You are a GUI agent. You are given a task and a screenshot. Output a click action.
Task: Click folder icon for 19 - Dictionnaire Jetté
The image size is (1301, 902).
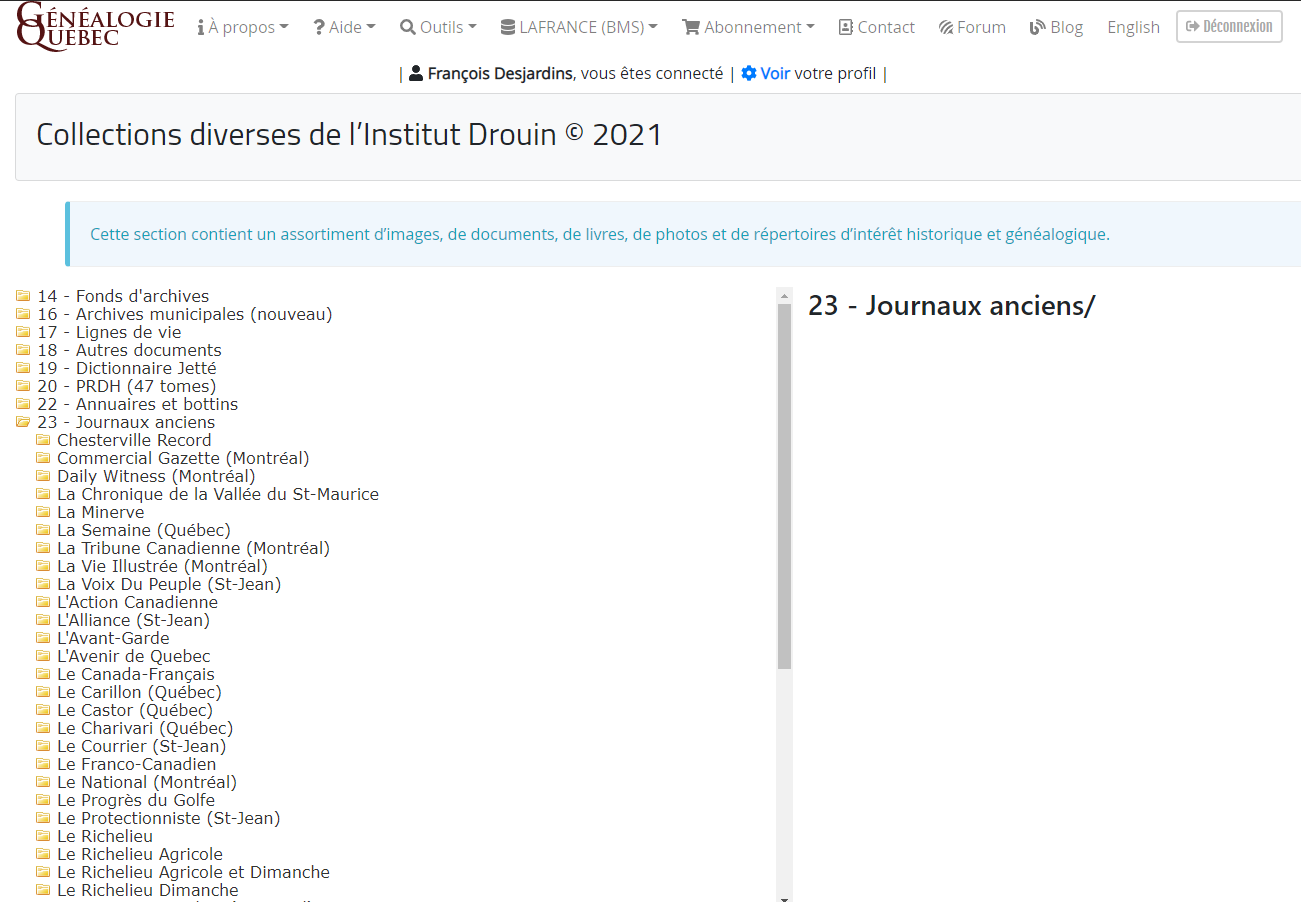(x=23, y=368)
